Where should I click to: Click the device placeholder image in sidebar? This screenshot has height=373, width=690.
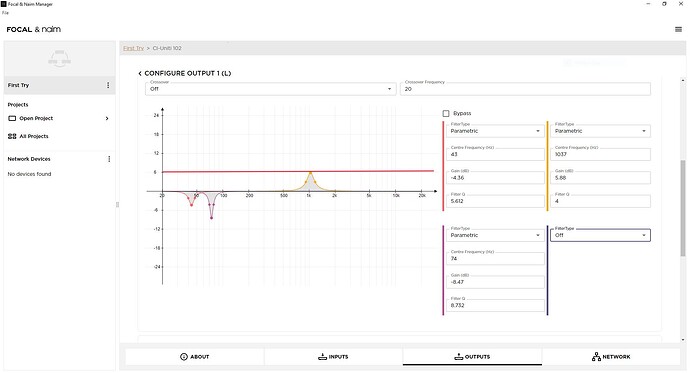(59, 59)
